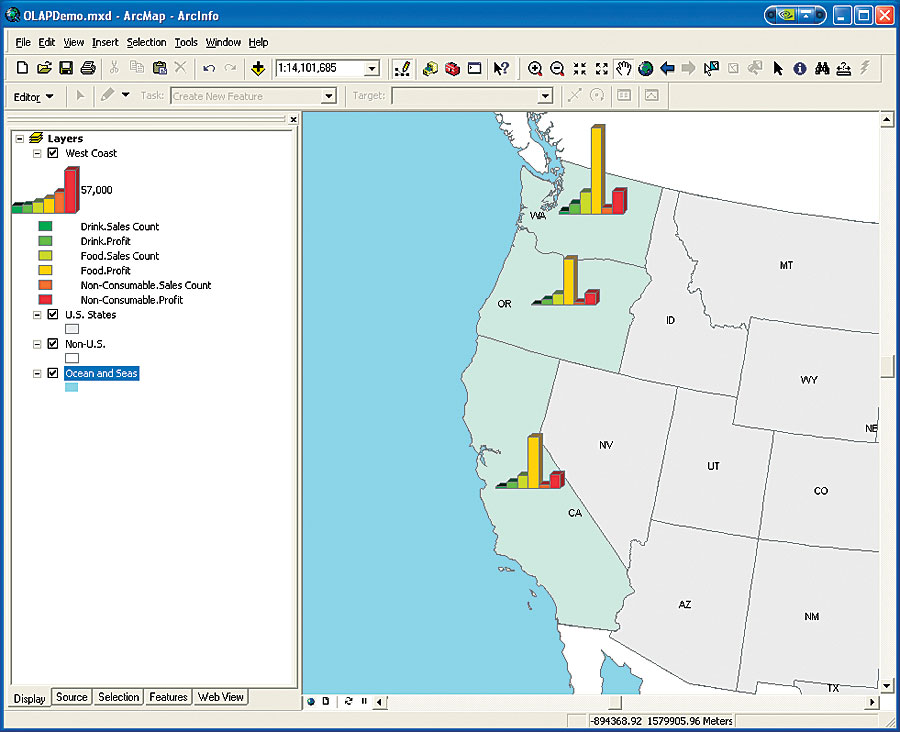Image resolution: width=900 pixels, height=732 pixels.
Task: Click the map's vertical scrollbar down arrow
Action: pos(887,685)
